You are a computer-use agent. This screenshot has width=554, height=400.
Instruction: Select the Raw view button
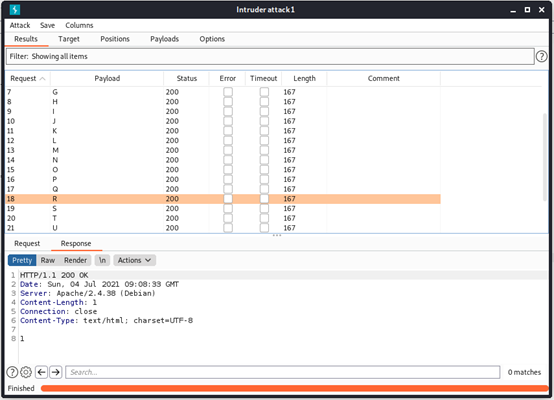point(48,260)
